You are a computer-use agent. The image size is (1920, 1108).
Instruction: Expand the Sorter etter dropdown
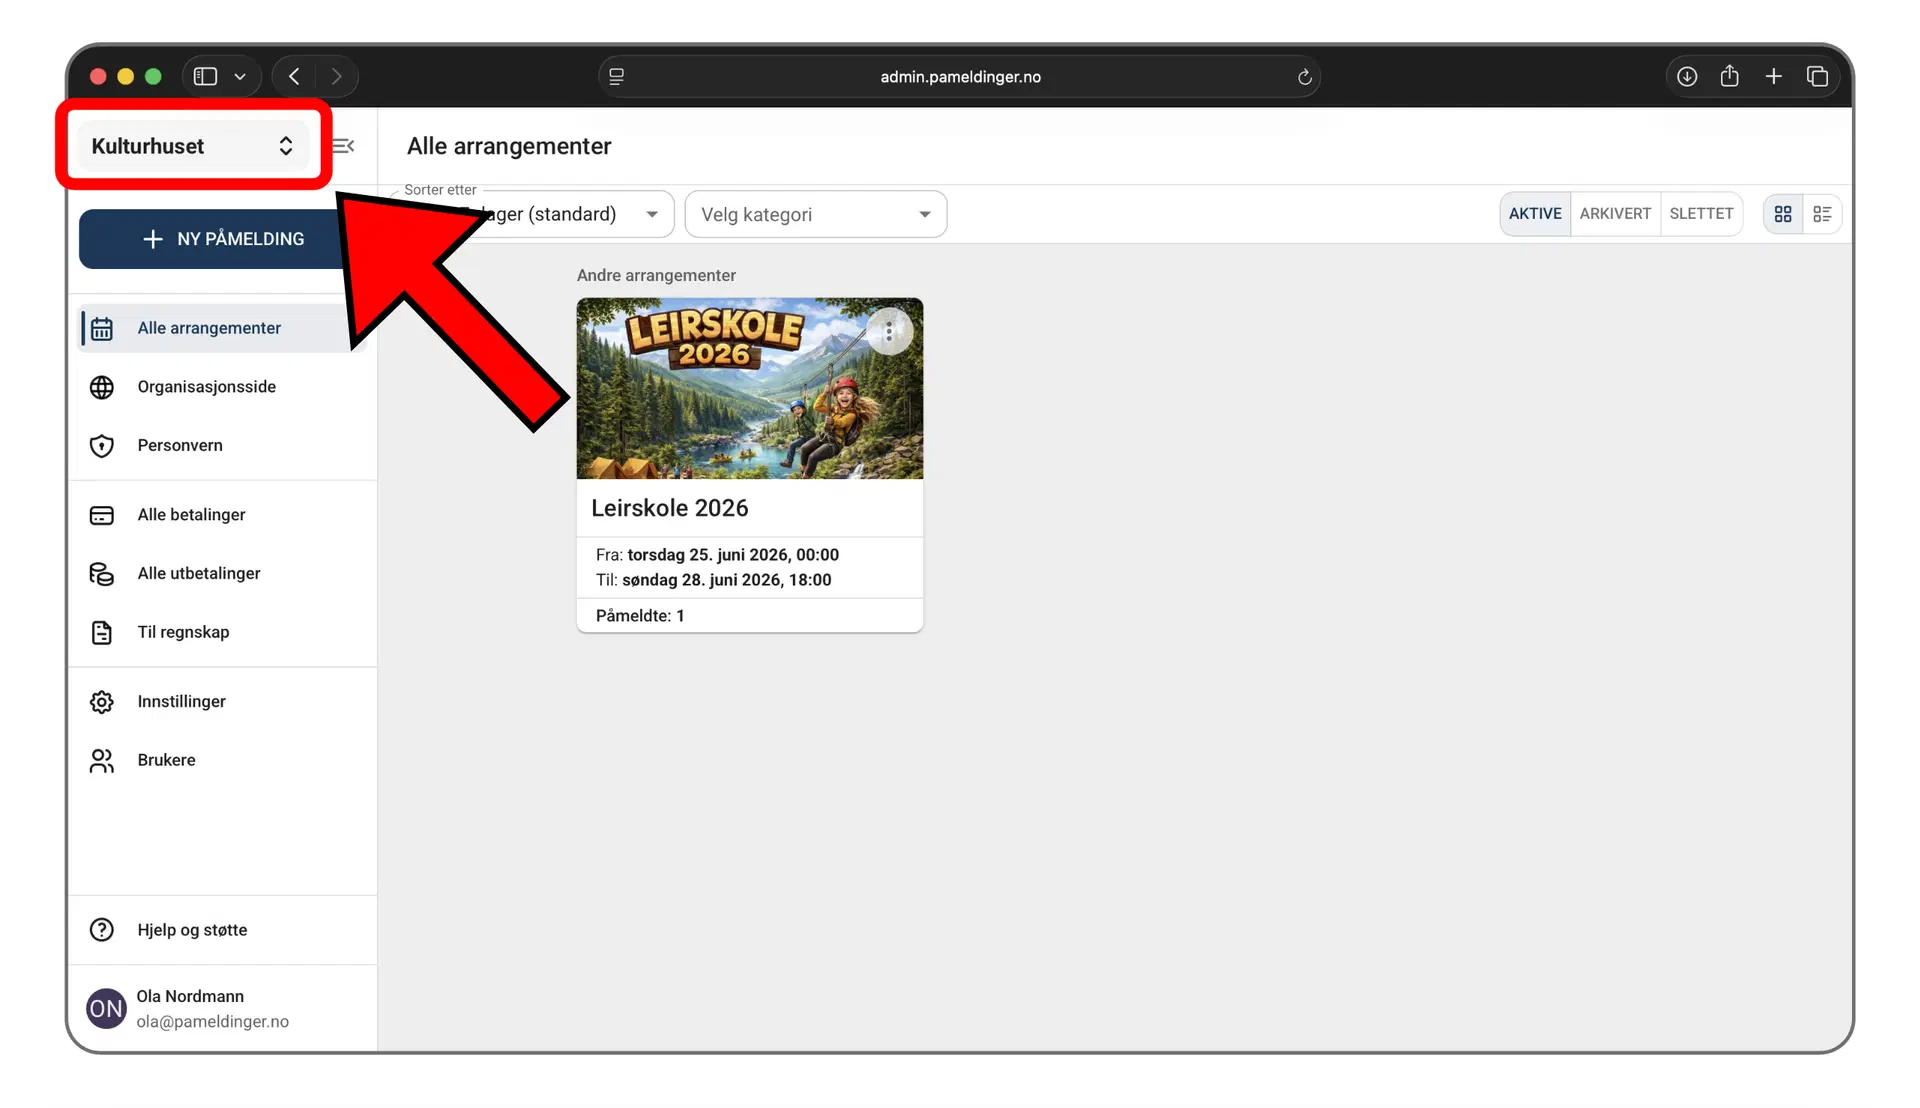click(x=651, y=215)
